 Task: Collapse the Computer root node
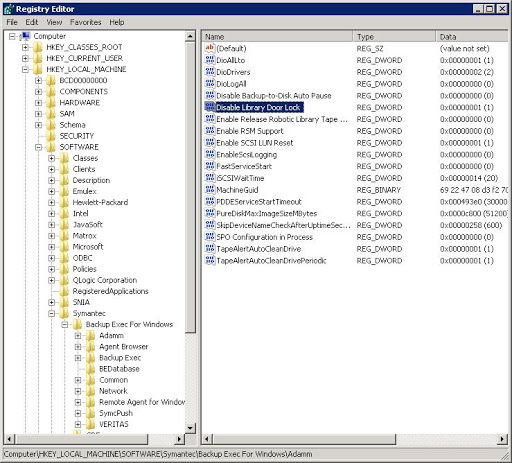(12, 36)
